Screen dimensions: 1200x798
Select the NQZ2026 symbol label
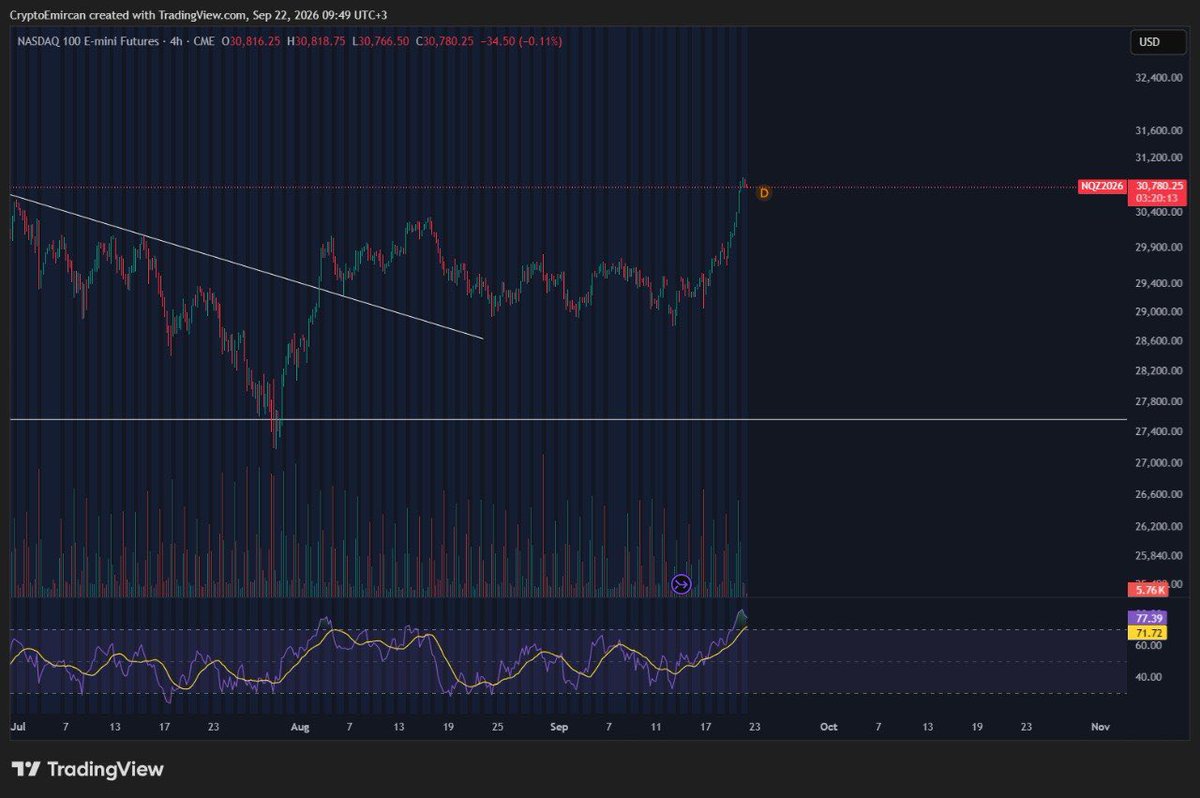tap(1103, 186)
